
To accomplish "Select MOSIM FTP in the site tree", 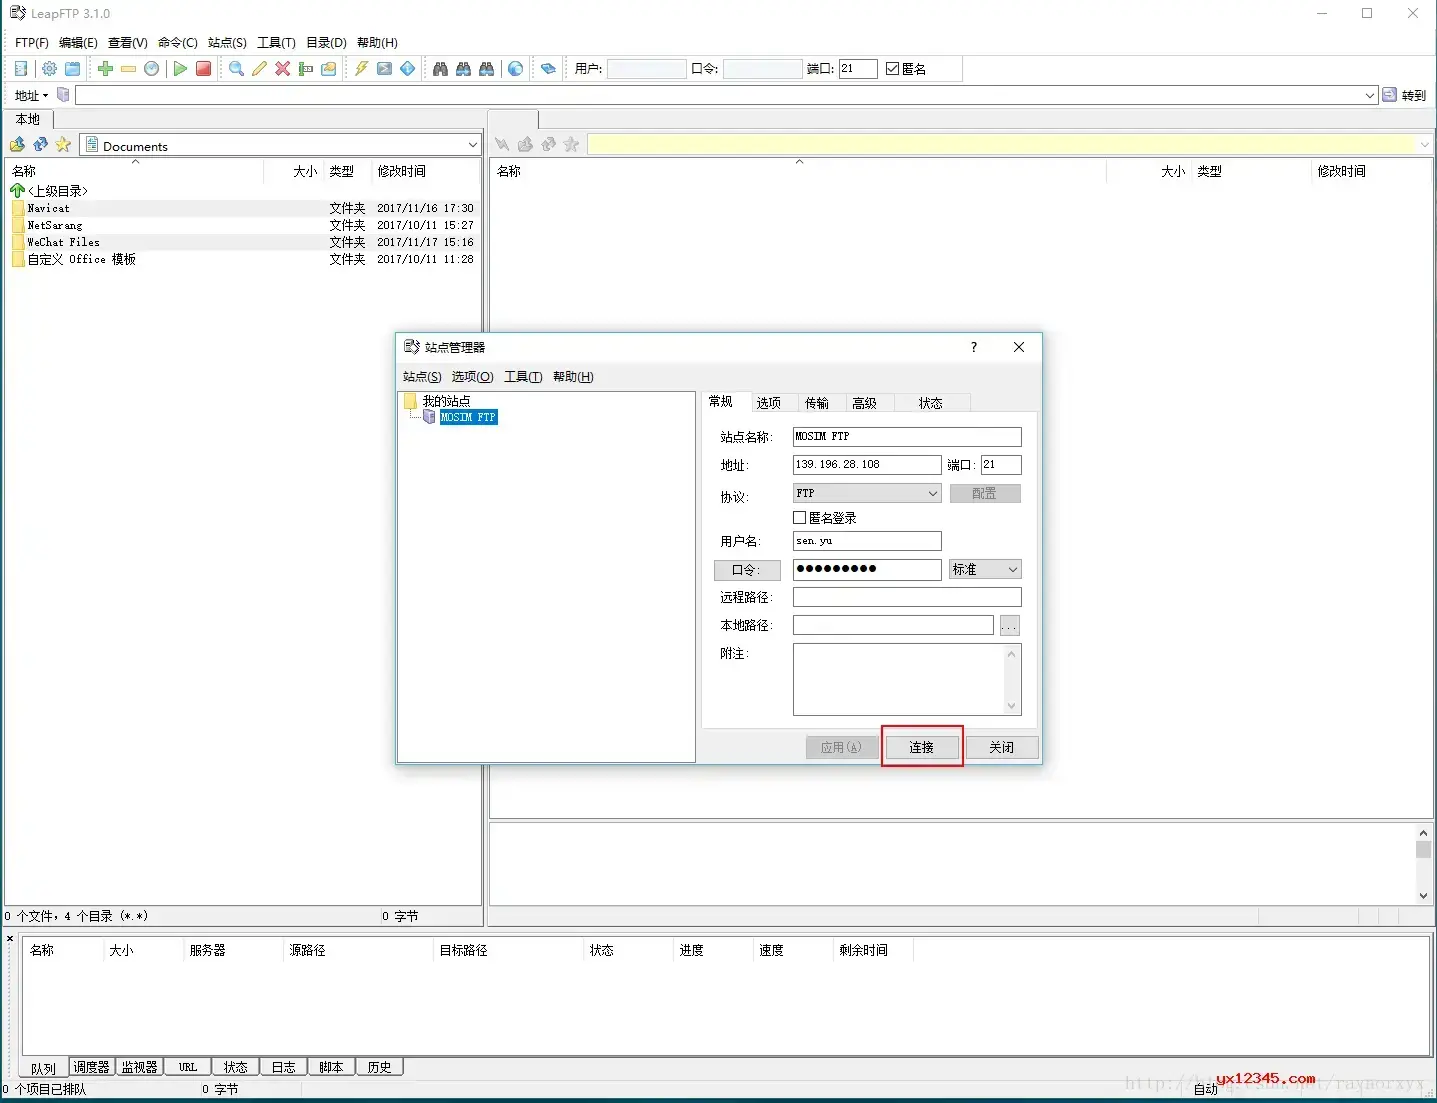I will 468,417.
